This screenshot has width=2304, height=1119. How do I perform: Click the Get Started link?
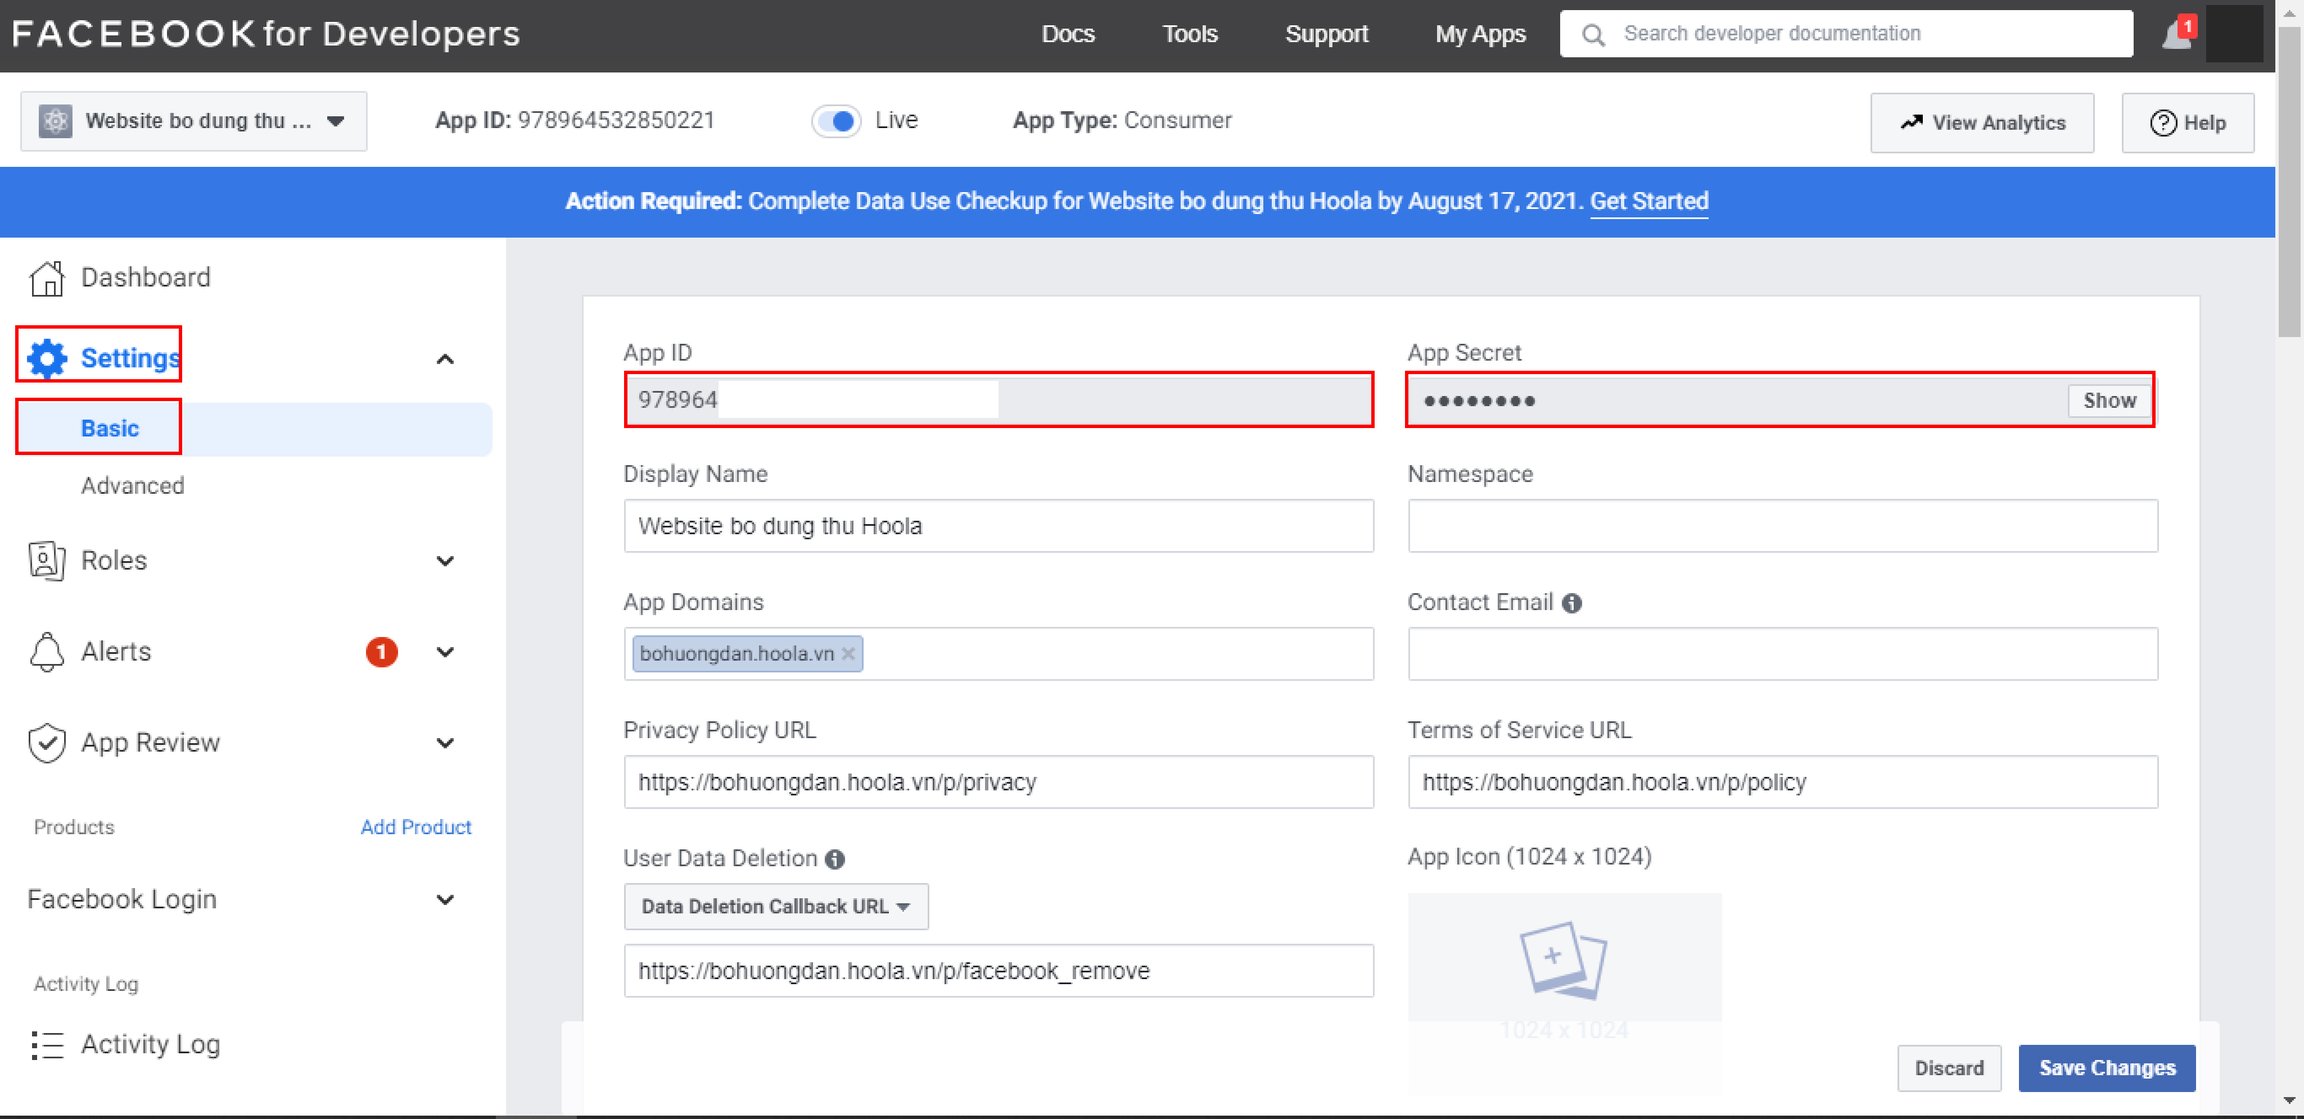pyautogui.click(x=1649, y=201)
